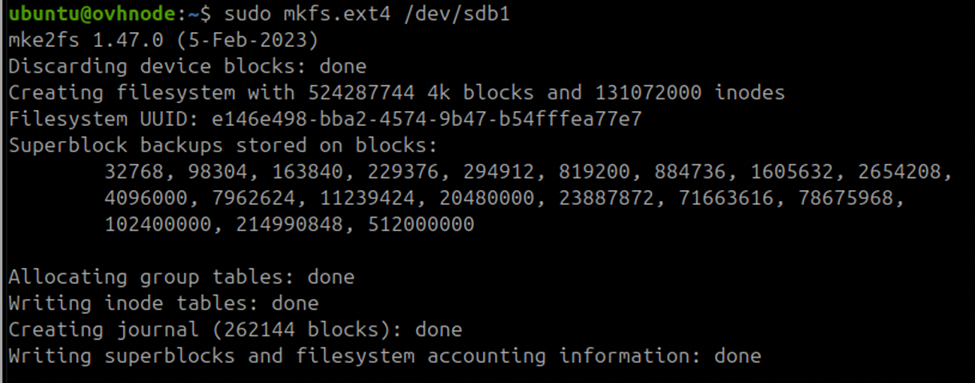The image size is (975, 383).
Task: Click the 131072000 inodes number
Action: click(648, 93)
